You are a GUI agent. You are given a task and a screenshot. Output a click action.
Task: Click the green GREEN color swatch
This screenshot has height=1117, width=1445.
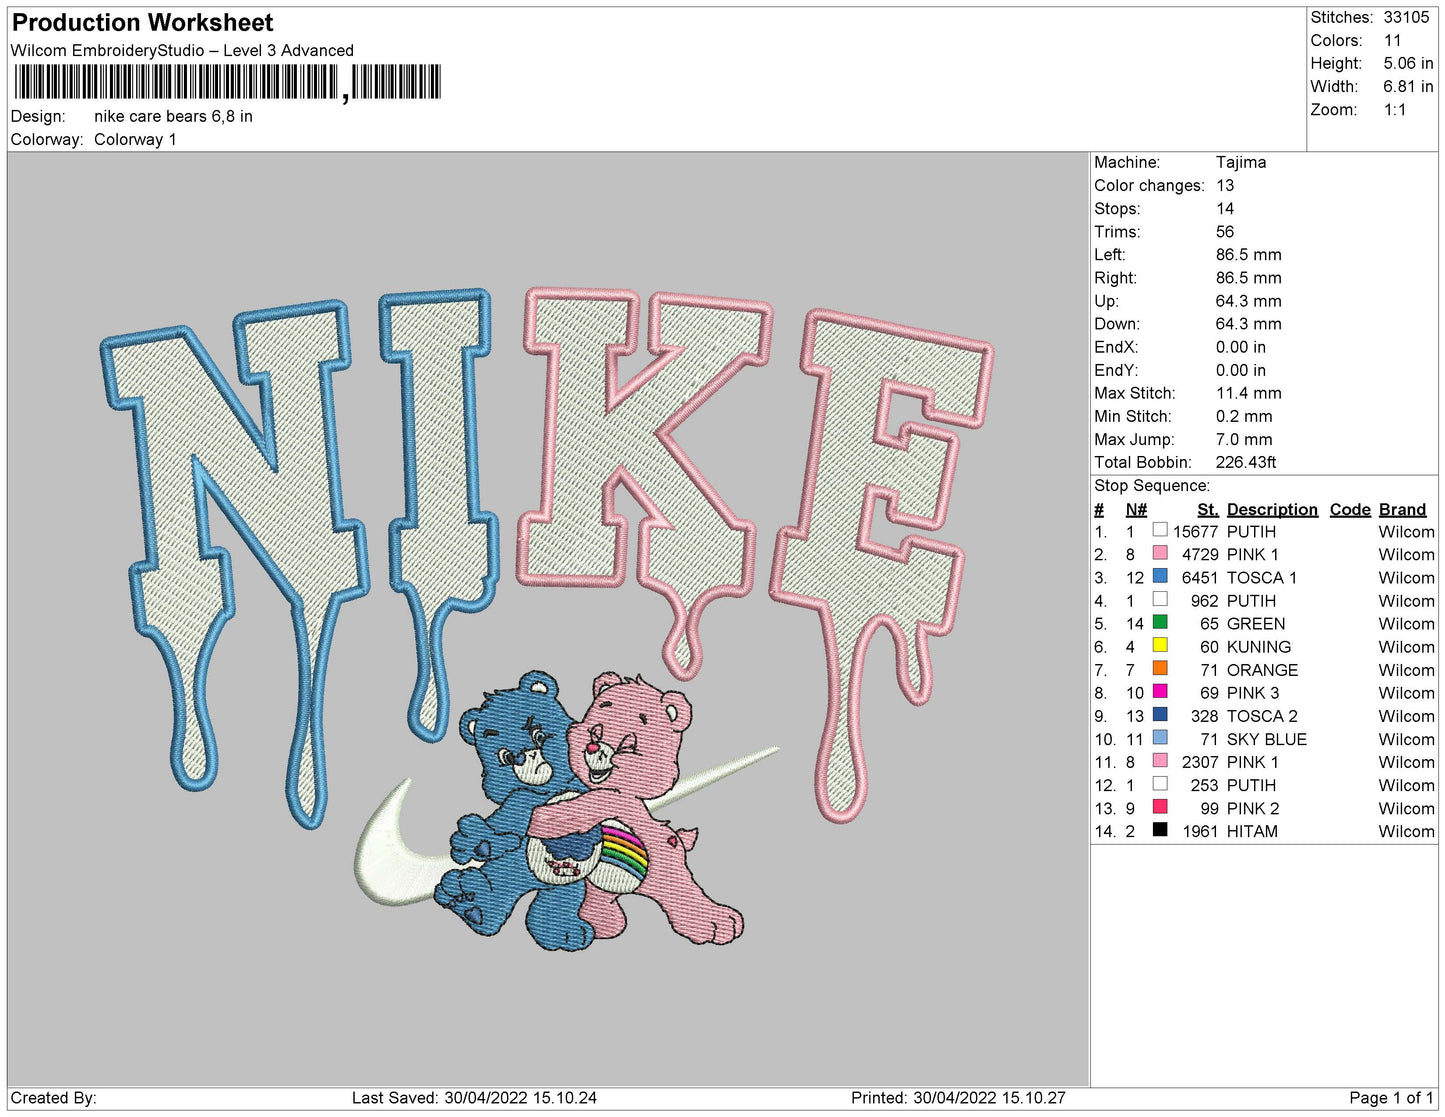[1160, 623]
